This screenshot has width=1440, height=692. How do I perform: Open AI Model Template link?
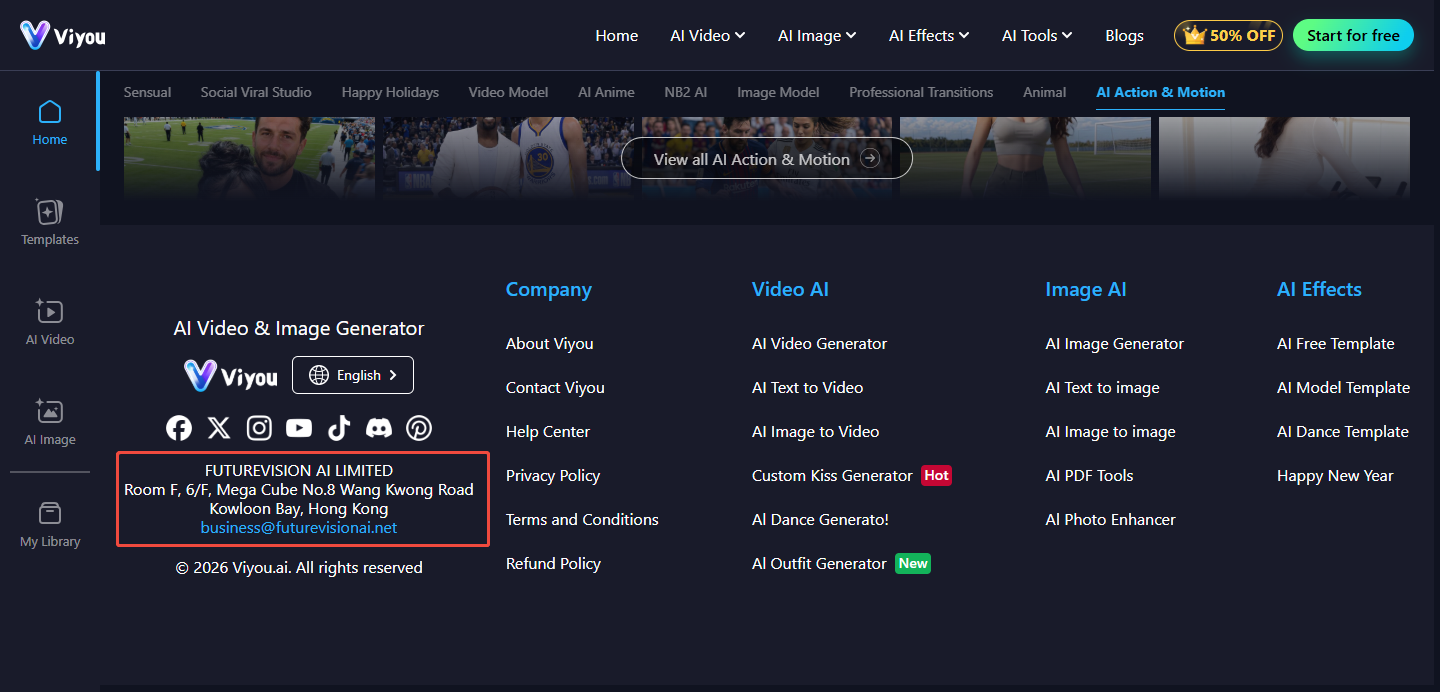pyautogui.click(x=1344, y=387)
